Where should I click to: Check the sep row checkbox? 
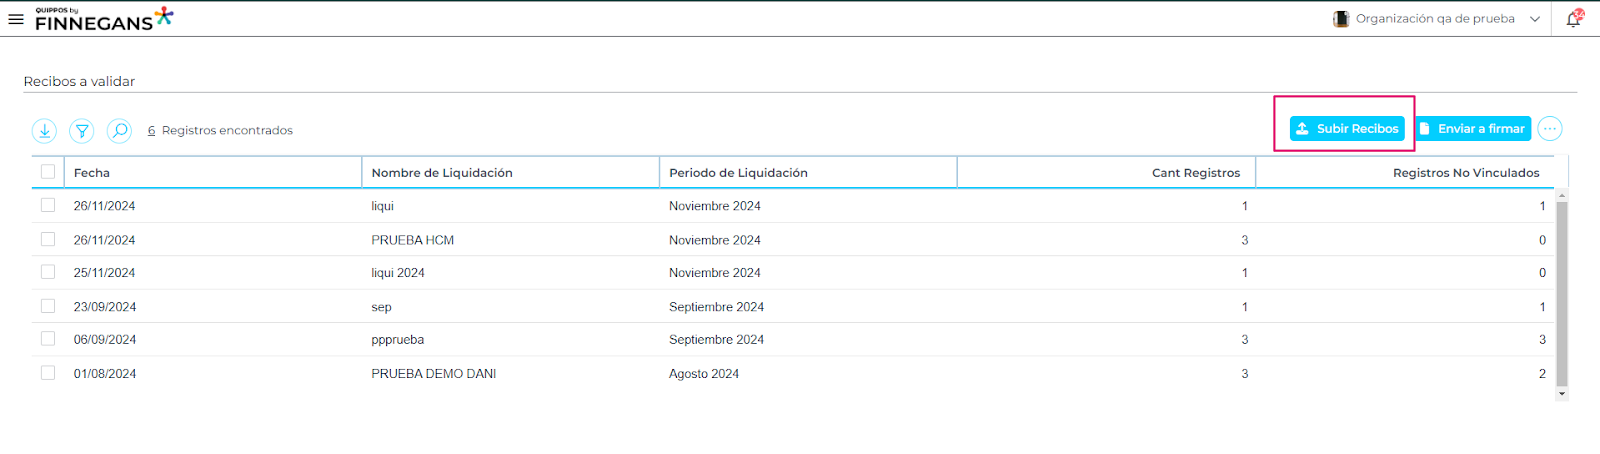click(48, 306)
